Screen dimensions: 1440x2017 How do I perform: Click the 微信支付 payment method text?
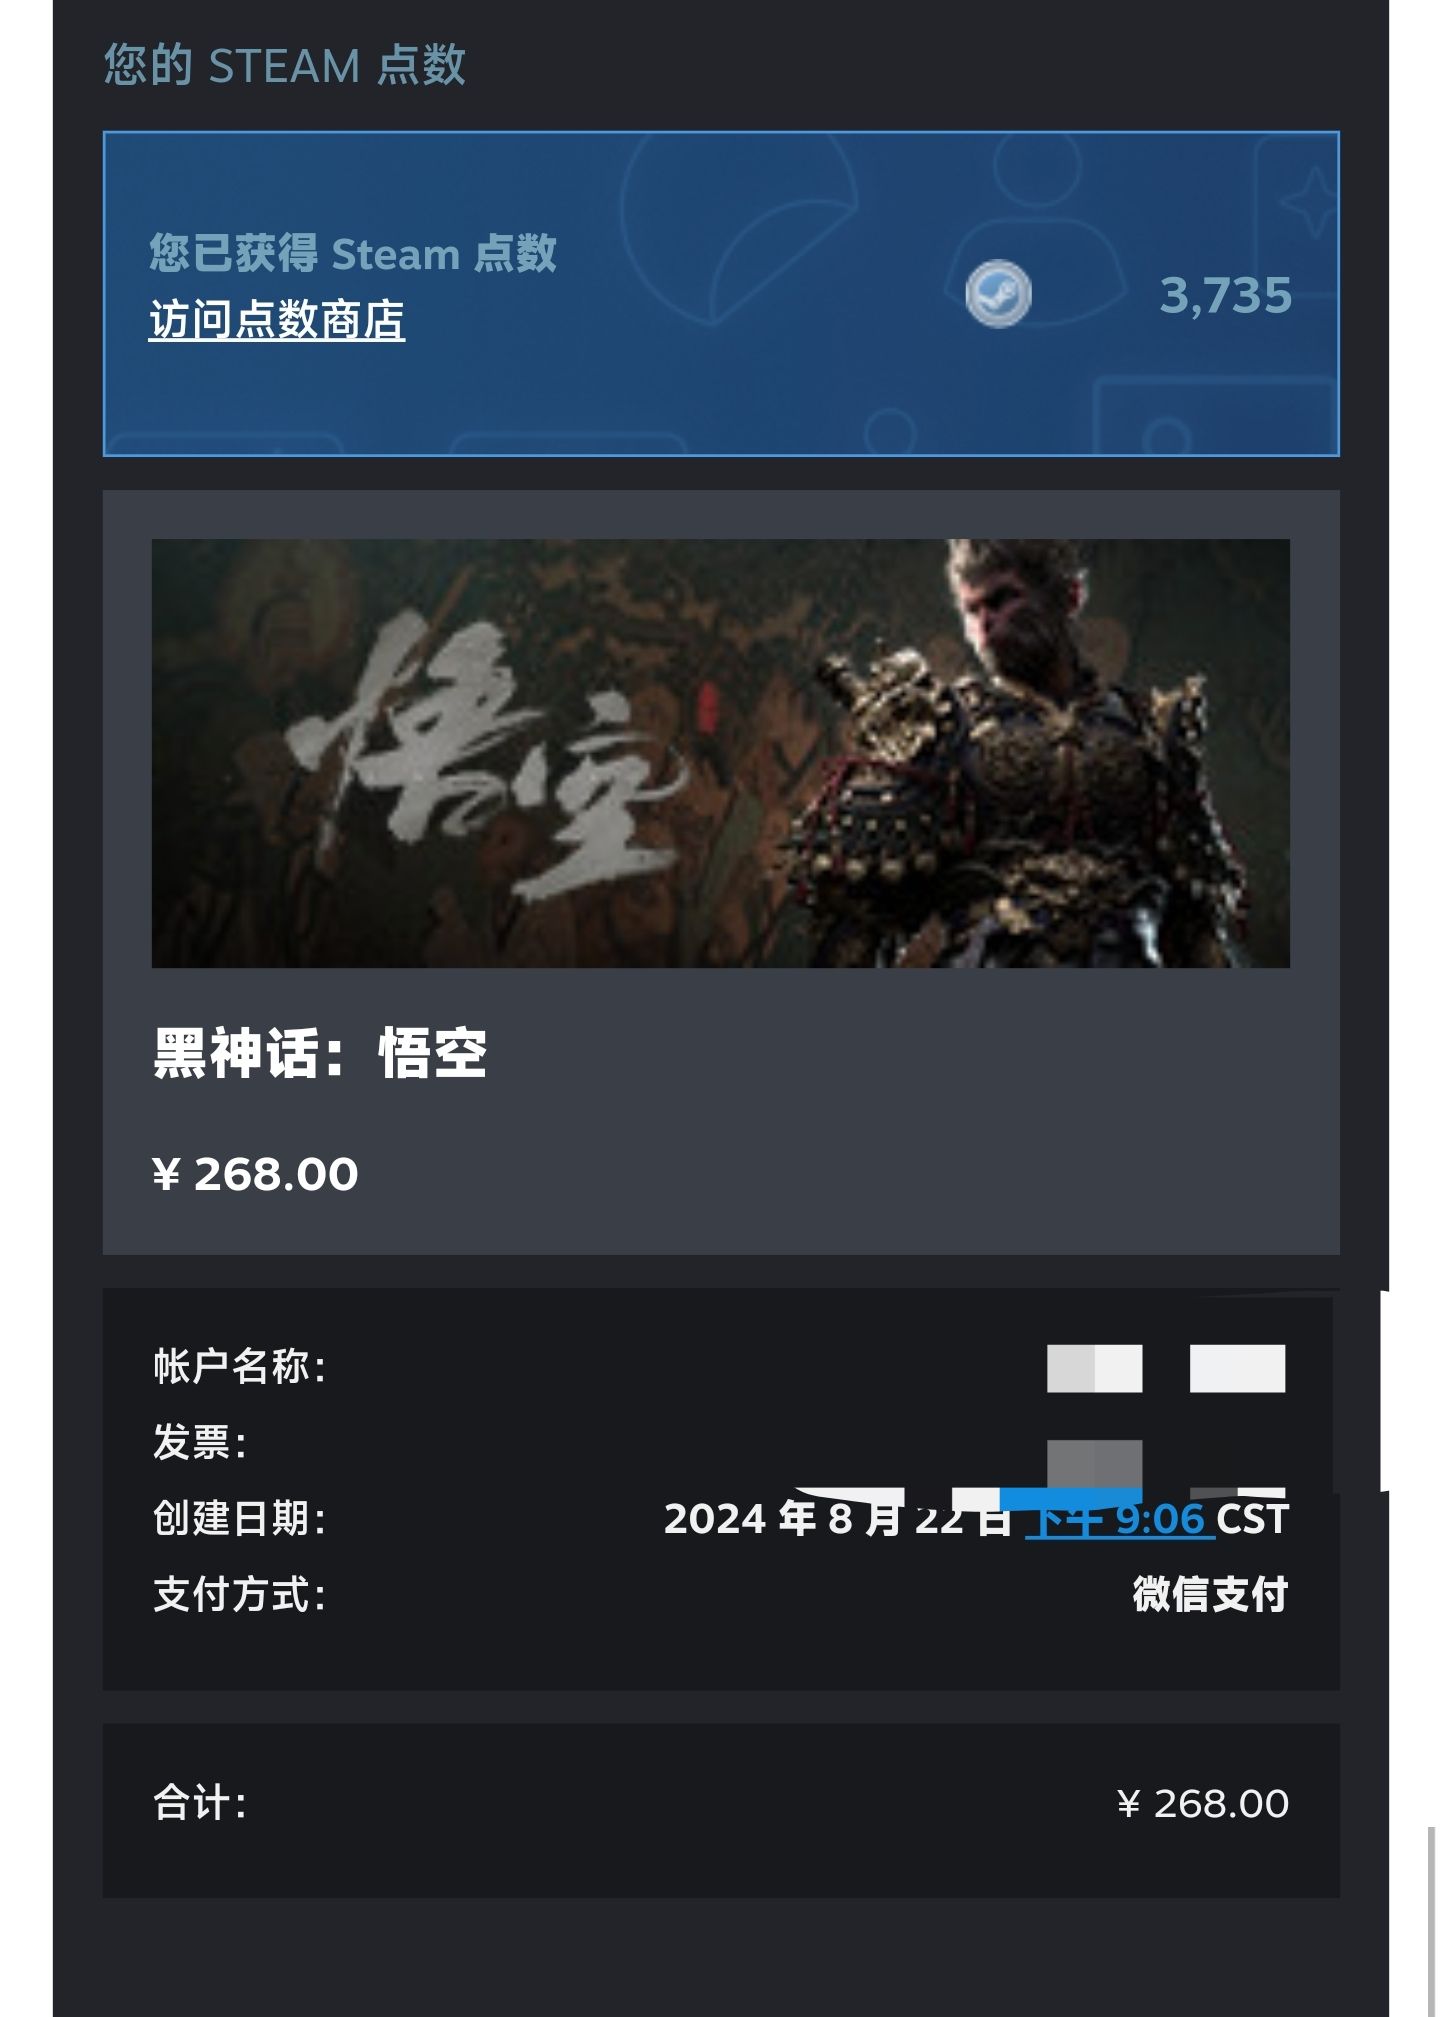(x=1210, y=1595)
